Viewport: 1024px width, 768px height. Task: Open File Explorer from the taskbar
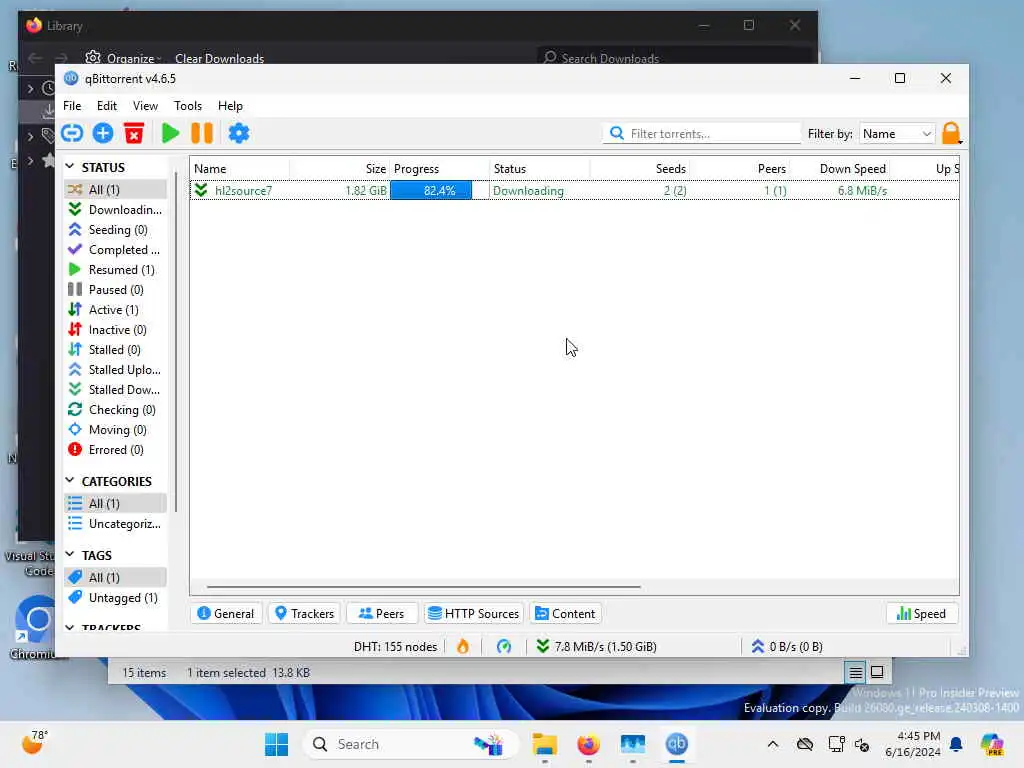click(x=545, y=744)
